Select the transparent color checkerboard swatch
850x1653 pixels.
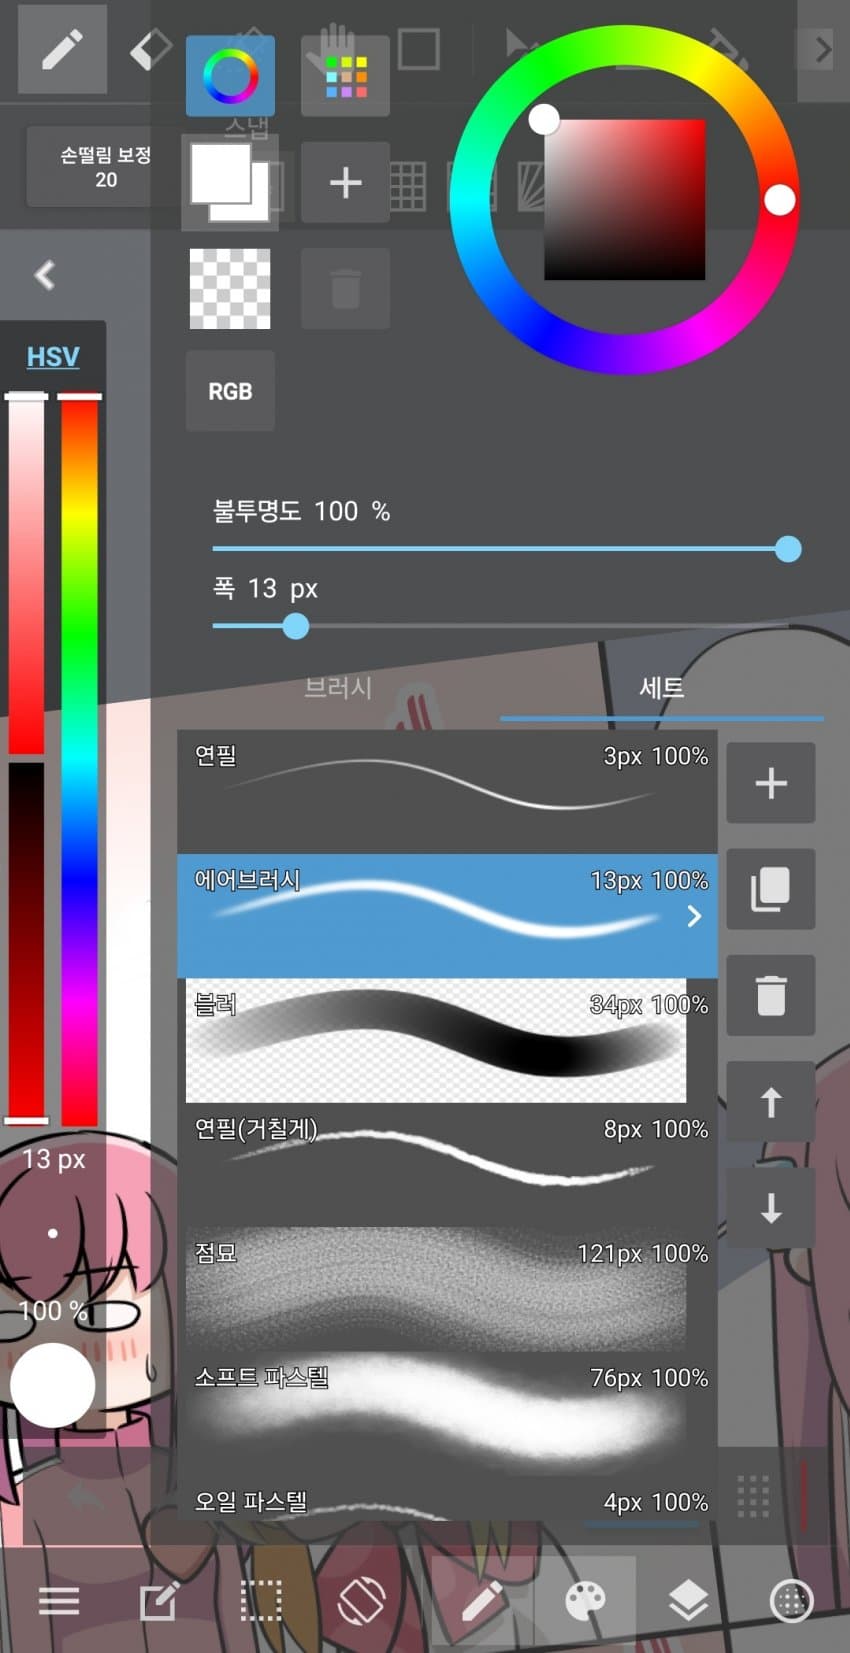[x=230, y=289]
